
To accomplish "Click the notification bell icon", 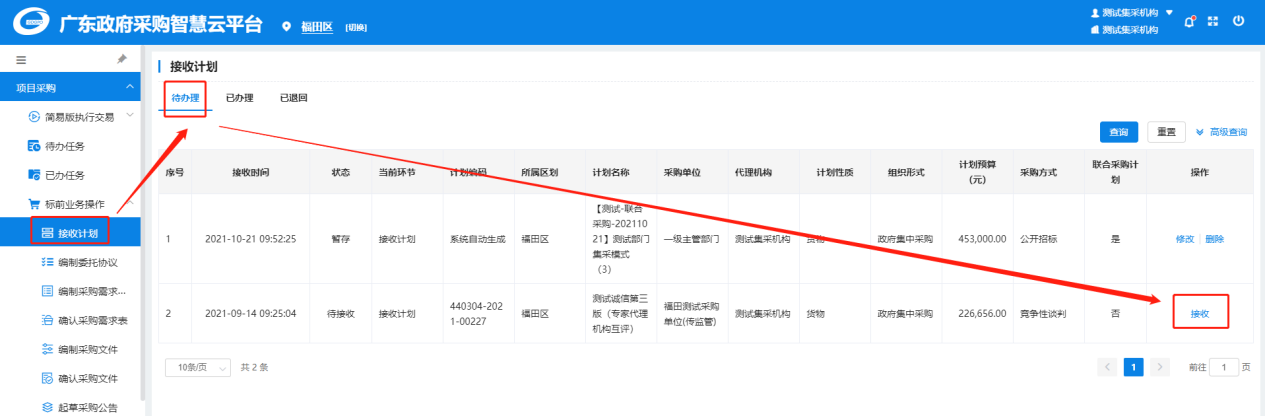I will (x=1190, y=21).
